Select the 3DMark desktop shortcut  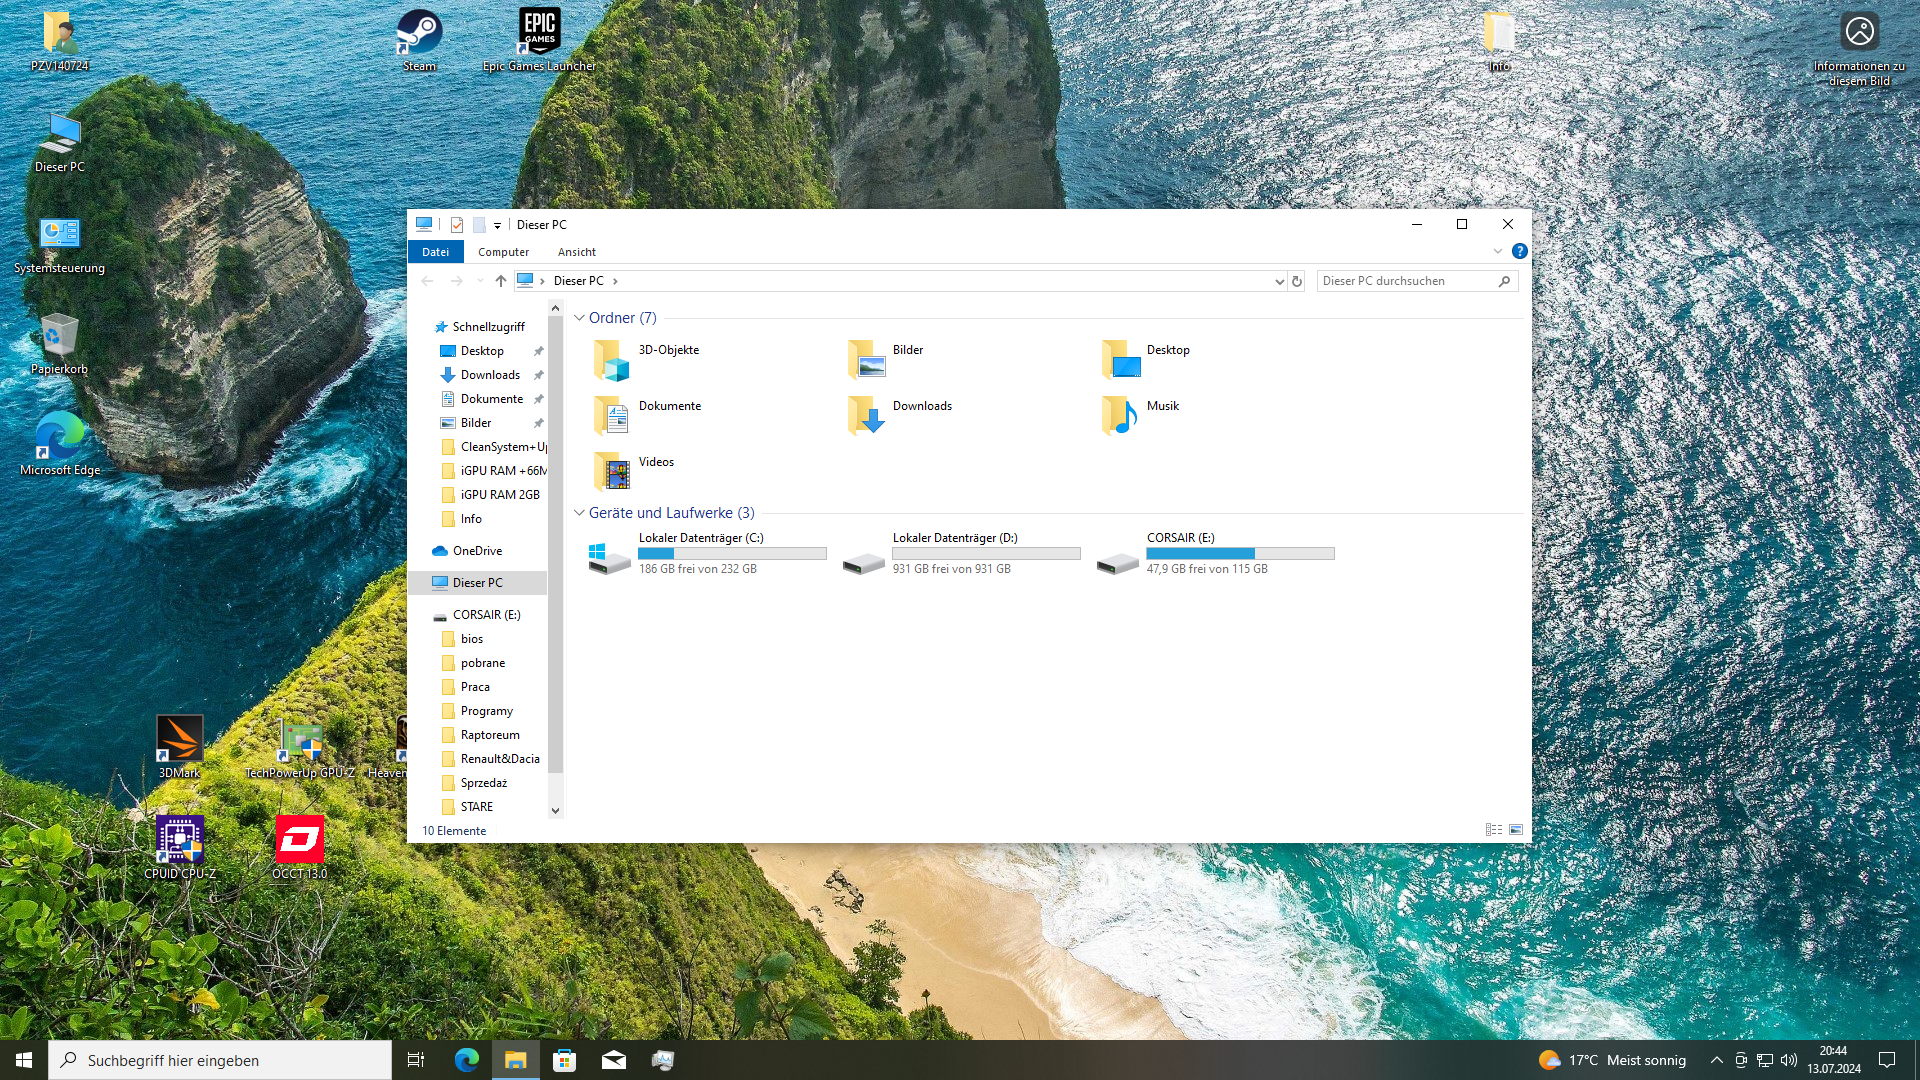[x=180, y=747]
